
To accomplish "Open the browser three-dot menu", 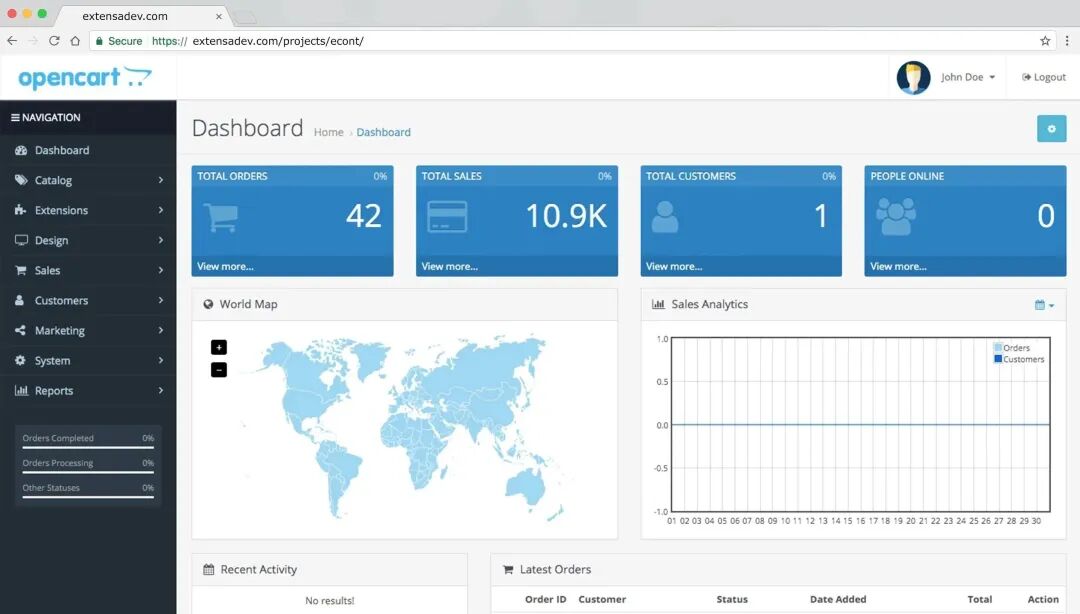I will click(1067, 41).
